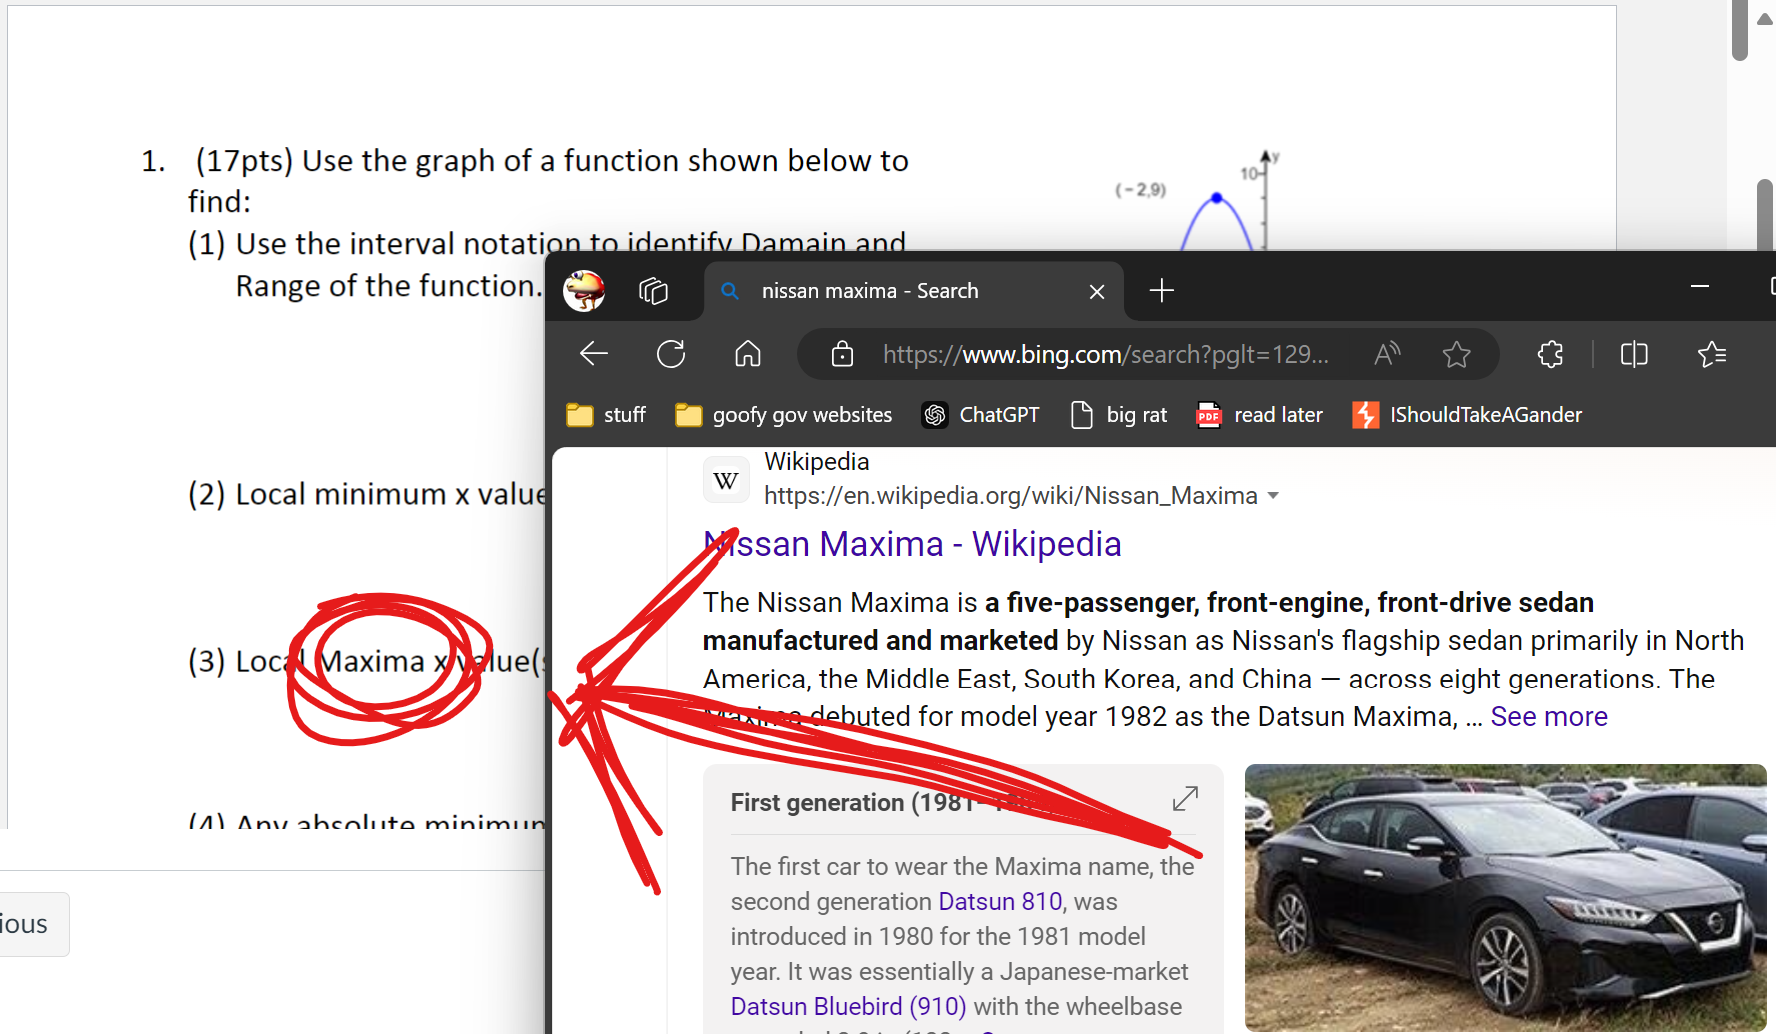Open the Read aloud feature icon
1776x1034 pixels.
[x=1387, y=354]
